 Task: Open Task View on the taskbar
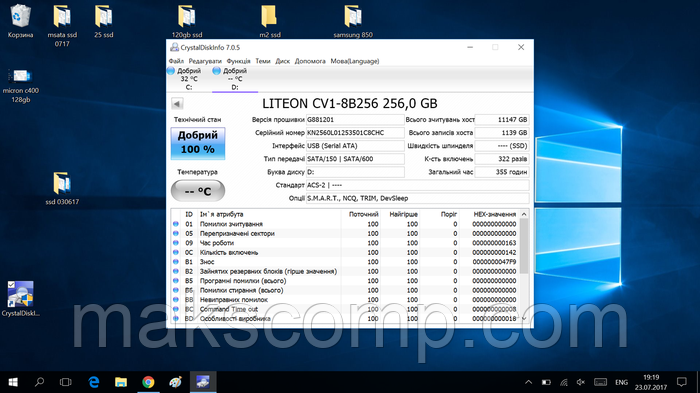tap(66, 382)
